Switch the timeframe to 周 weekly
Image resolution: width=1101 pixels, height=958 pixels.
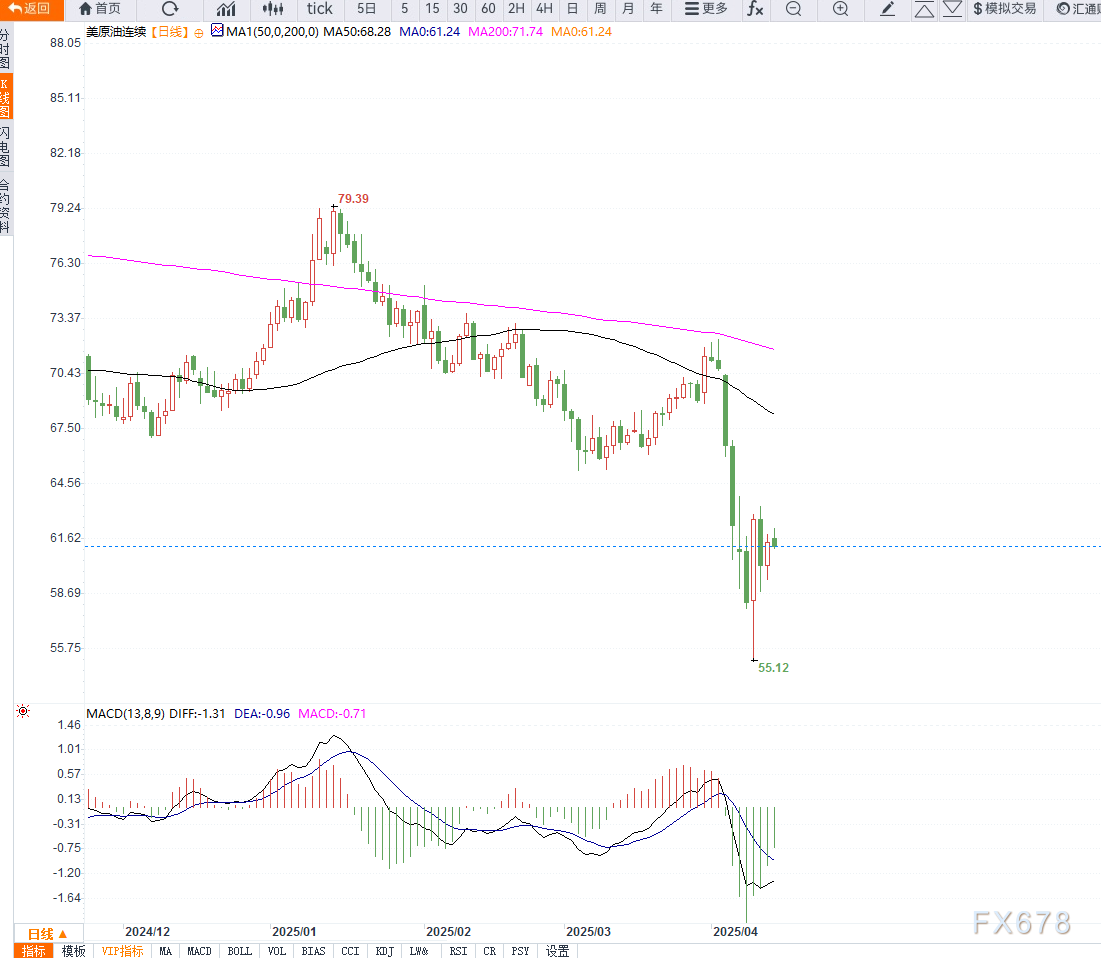[x=600, y=9]
